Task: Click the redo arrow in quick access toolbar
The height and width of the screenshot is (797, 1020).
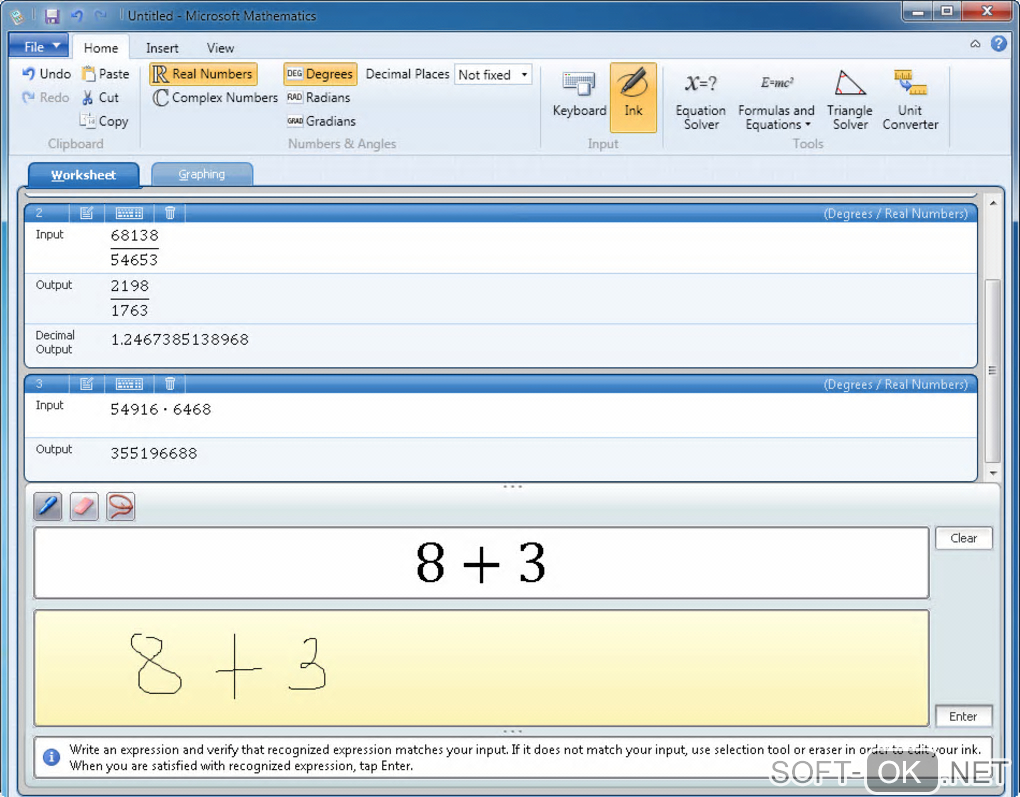Action: 100,15
